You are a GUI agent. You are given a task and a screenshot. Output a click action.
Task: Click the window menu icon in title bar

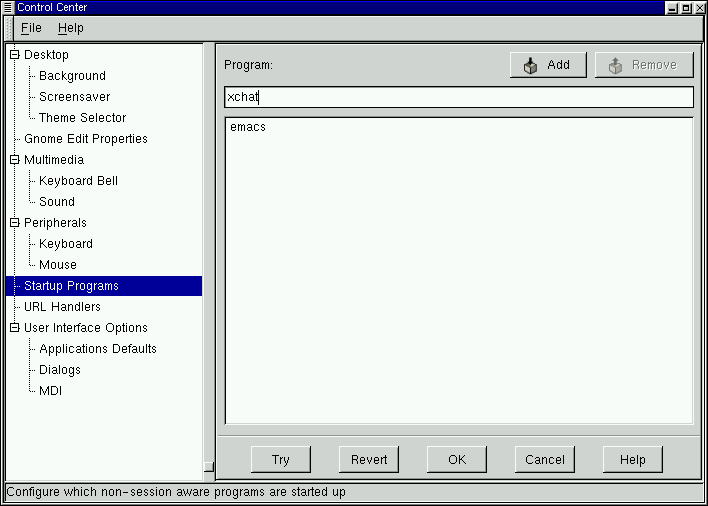[7, 7]
